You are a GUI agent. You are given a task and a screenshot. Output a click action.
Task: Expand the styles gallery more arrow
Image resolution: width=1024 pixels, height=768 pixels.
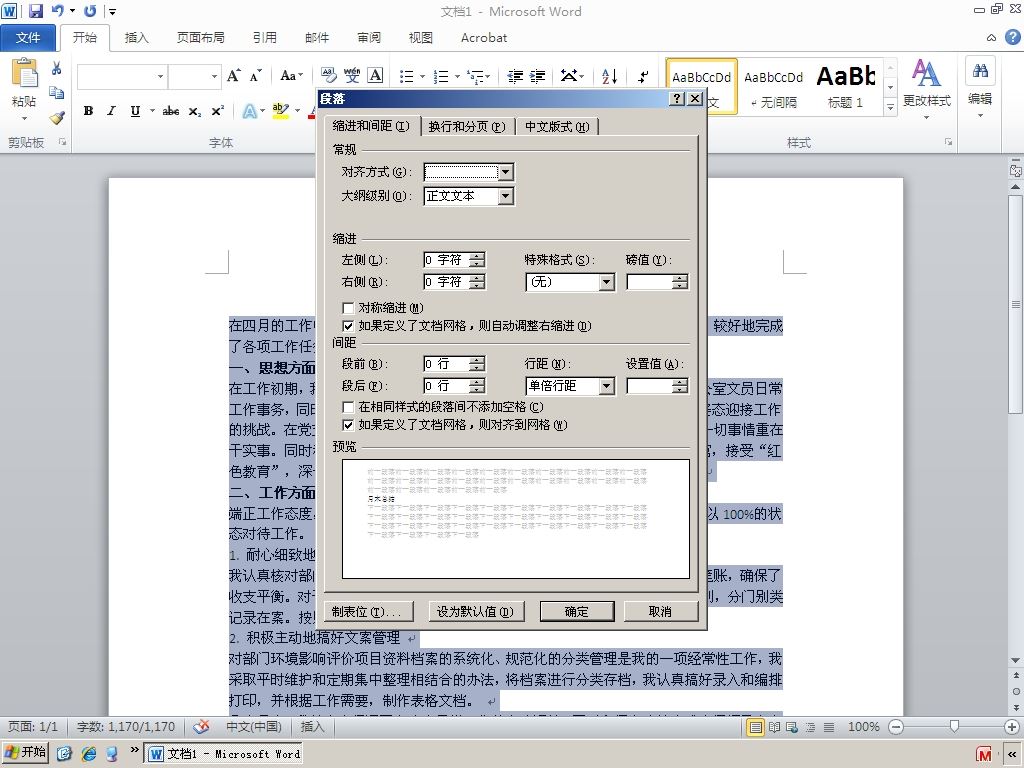890,106
